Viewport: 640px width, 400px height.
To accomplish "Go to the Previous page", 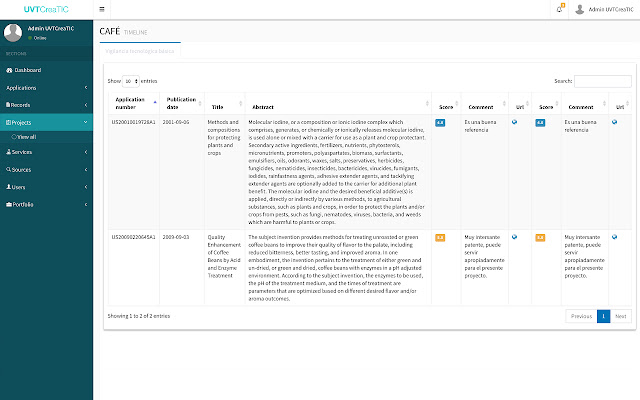I will click(581, 316).
